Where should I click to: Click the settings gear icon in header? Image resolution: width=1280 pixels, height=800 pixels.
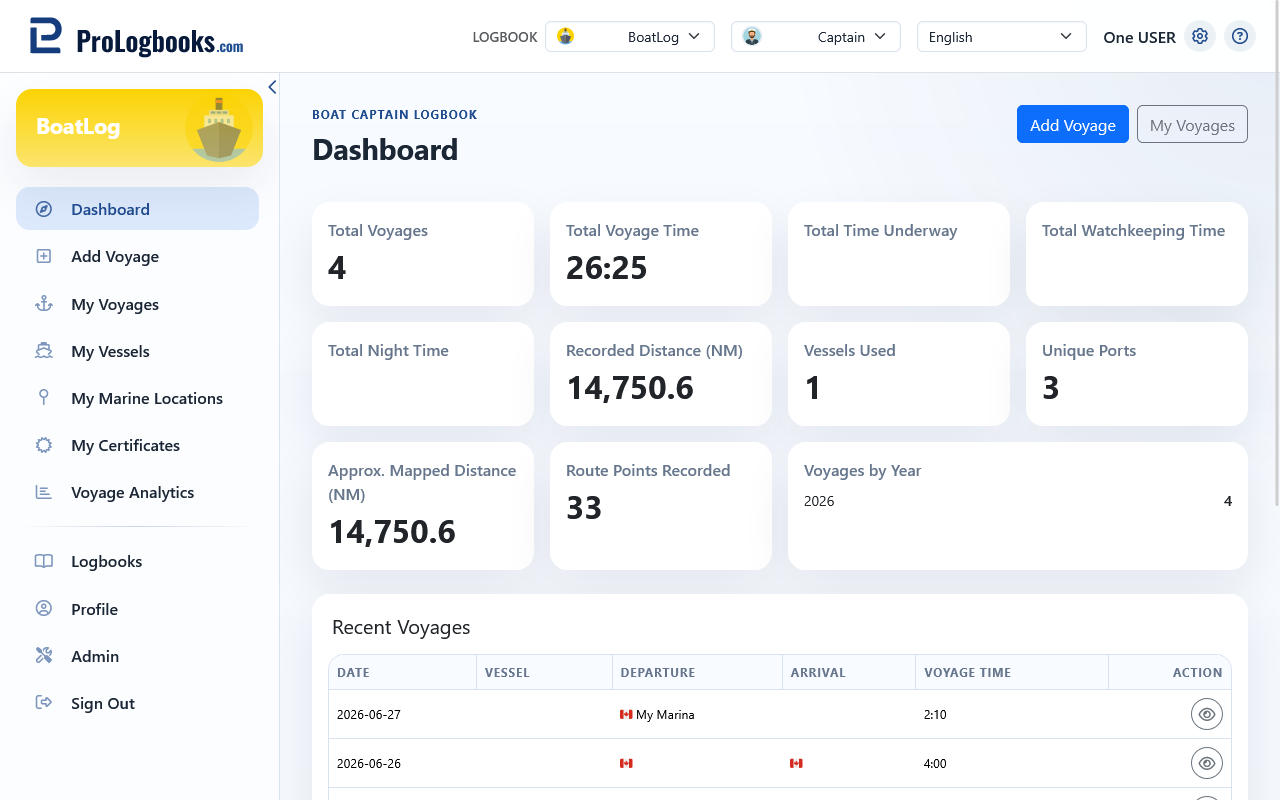coord(1200,37)
